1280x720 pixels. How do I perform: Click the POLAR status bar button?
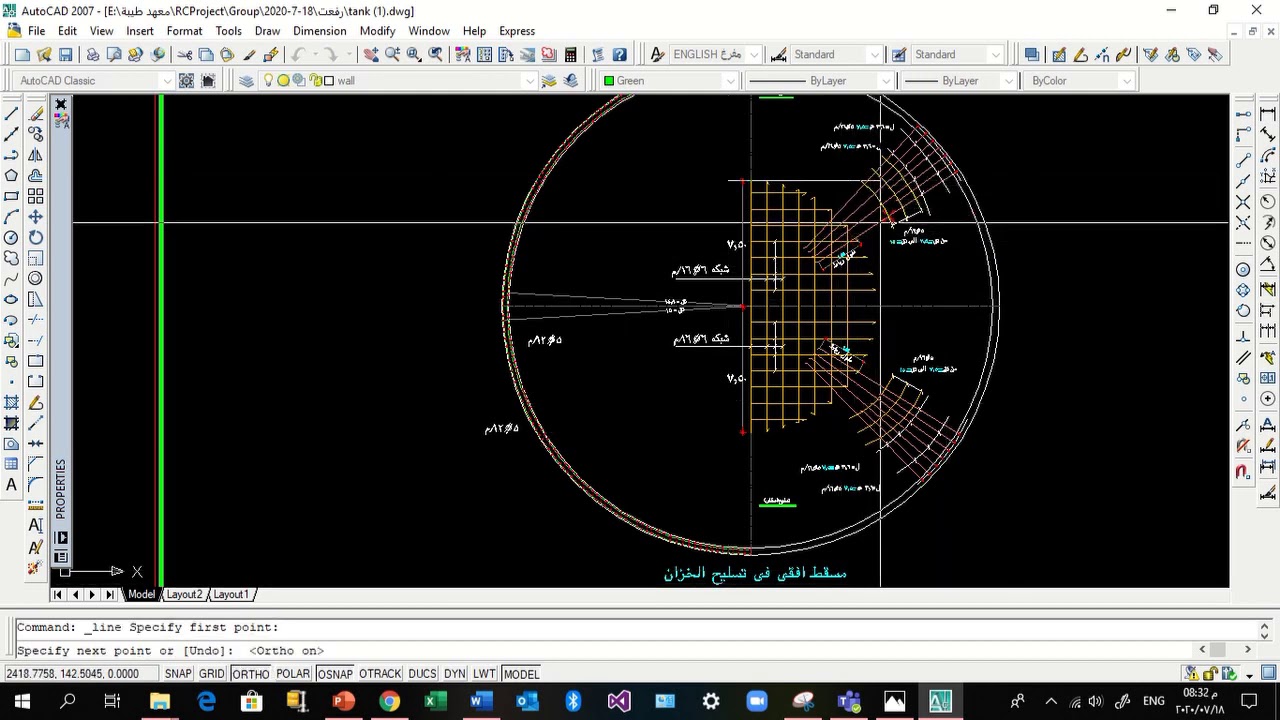pos(293,674)
